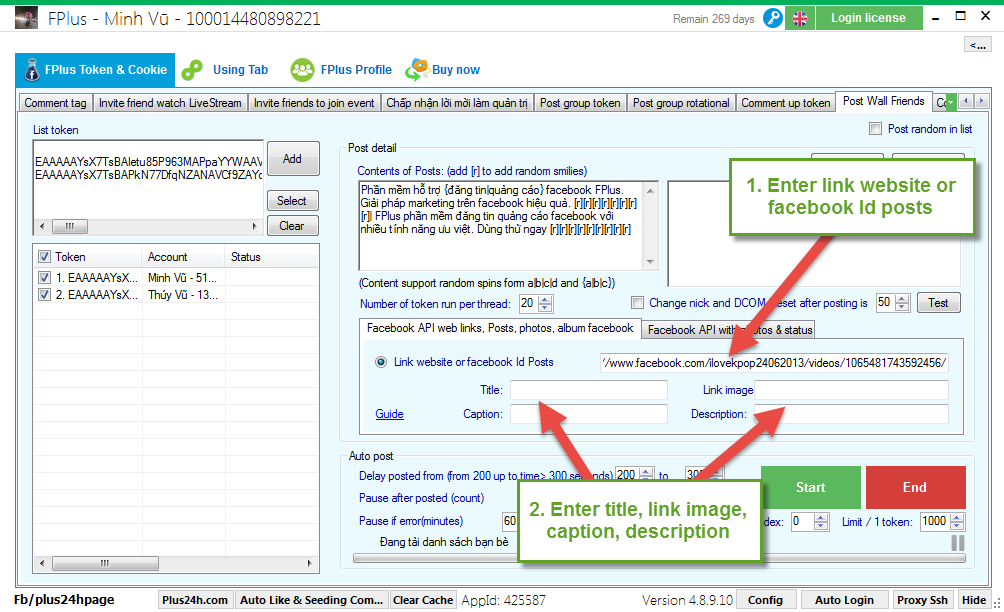
Task: Increase Number of token run per thread
Action: click(545, 299)
